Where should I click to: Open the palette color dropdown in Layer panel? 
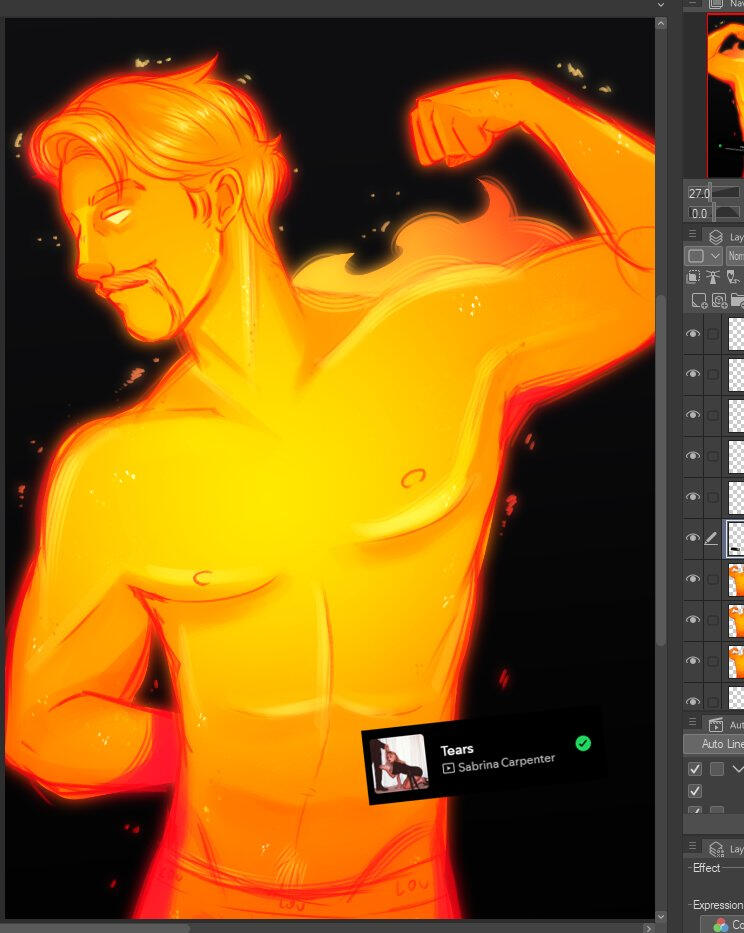coord(704,256)
